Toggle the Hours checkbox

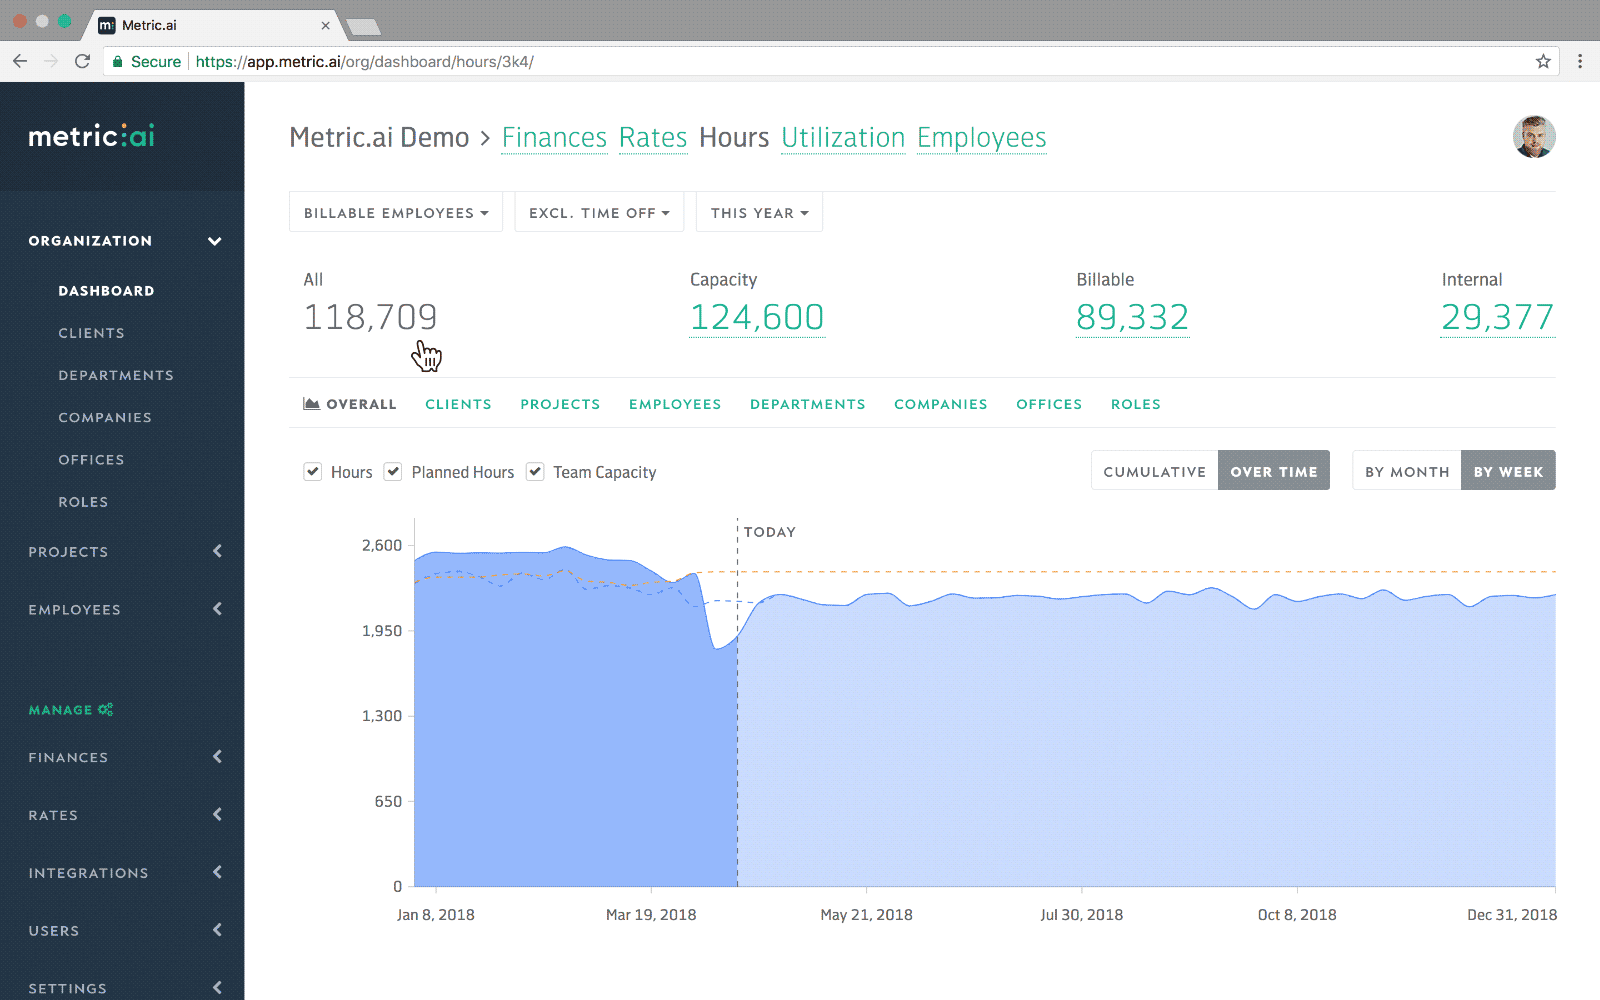313,472
